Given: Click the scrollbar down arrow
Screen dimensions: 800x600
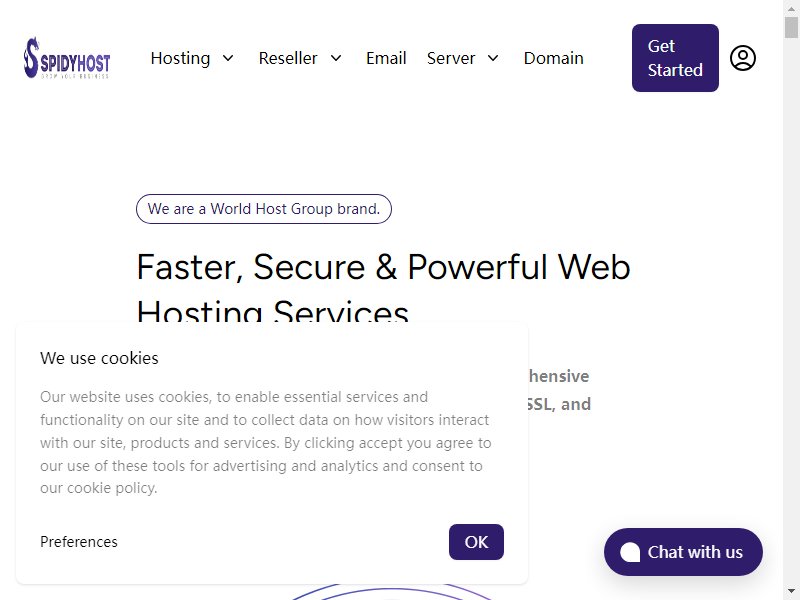Looking at the screenshot, I should (791, 593).
